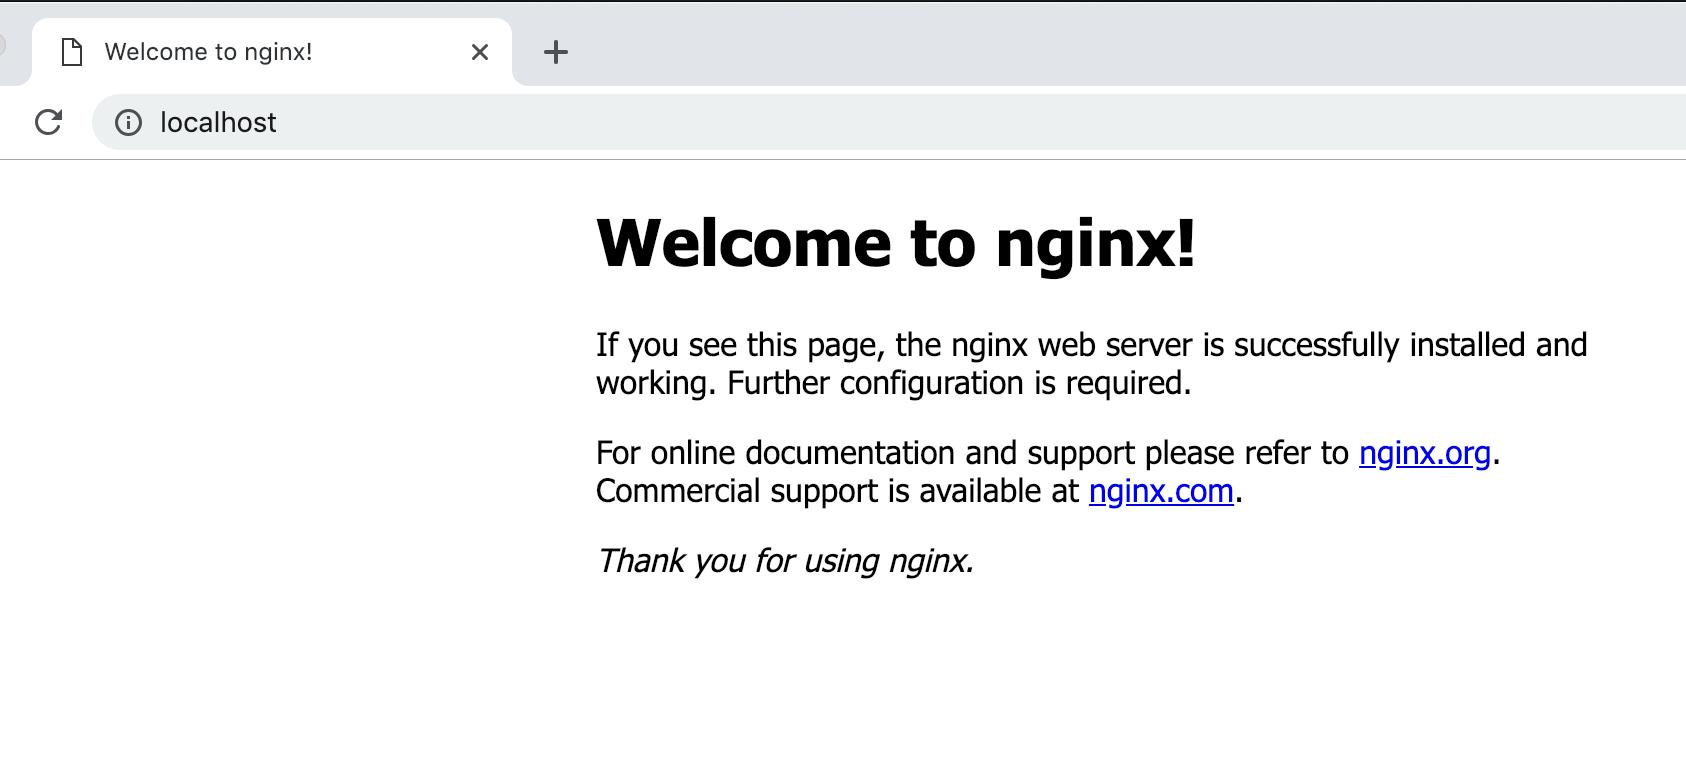
Task: Open a new tab with the plus button
Action: tap(556, 52)
